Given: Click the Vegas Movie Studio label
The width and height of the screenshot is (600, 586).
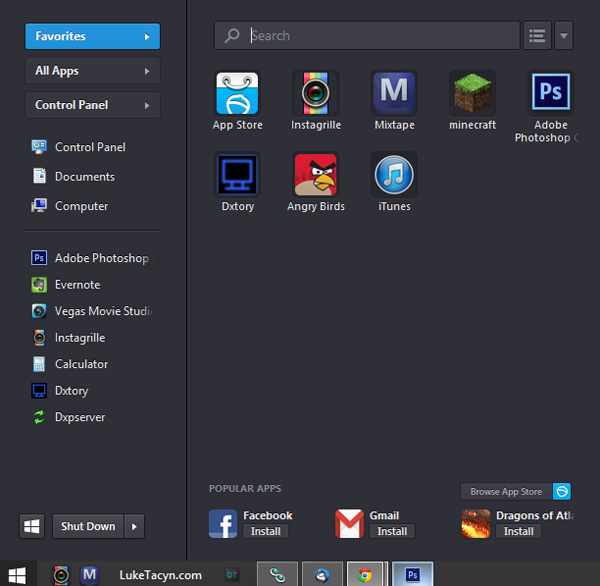Looking at the screenshot, I should pos(104,311).
